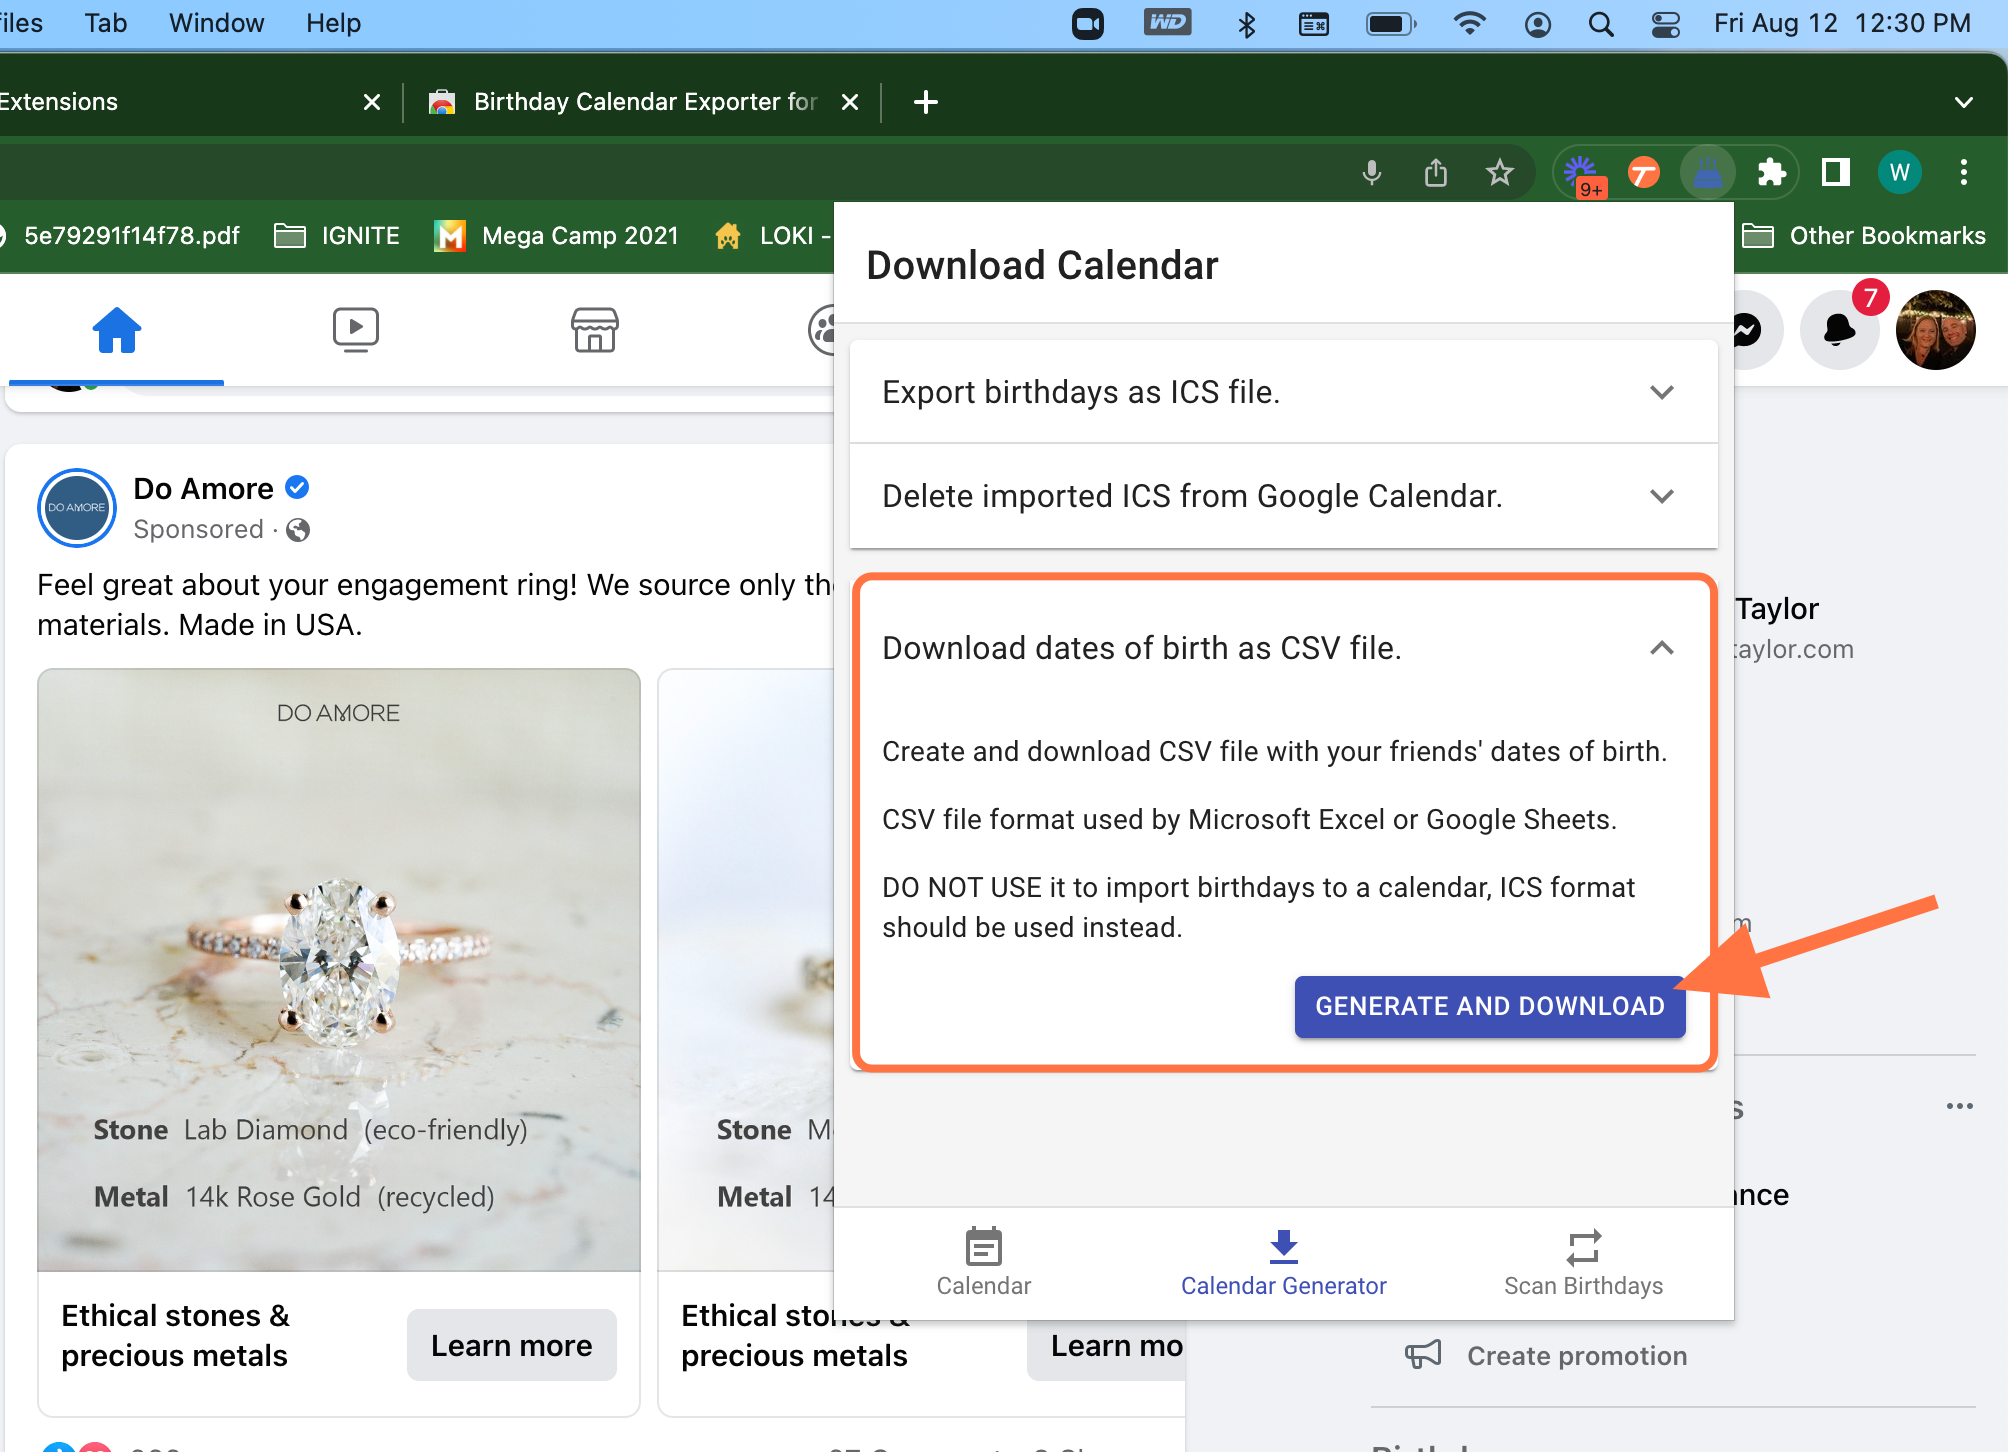2008x1452 pixels.
Task: Close the Birthday Calendar Exporter tab
Action: (850, 102)
